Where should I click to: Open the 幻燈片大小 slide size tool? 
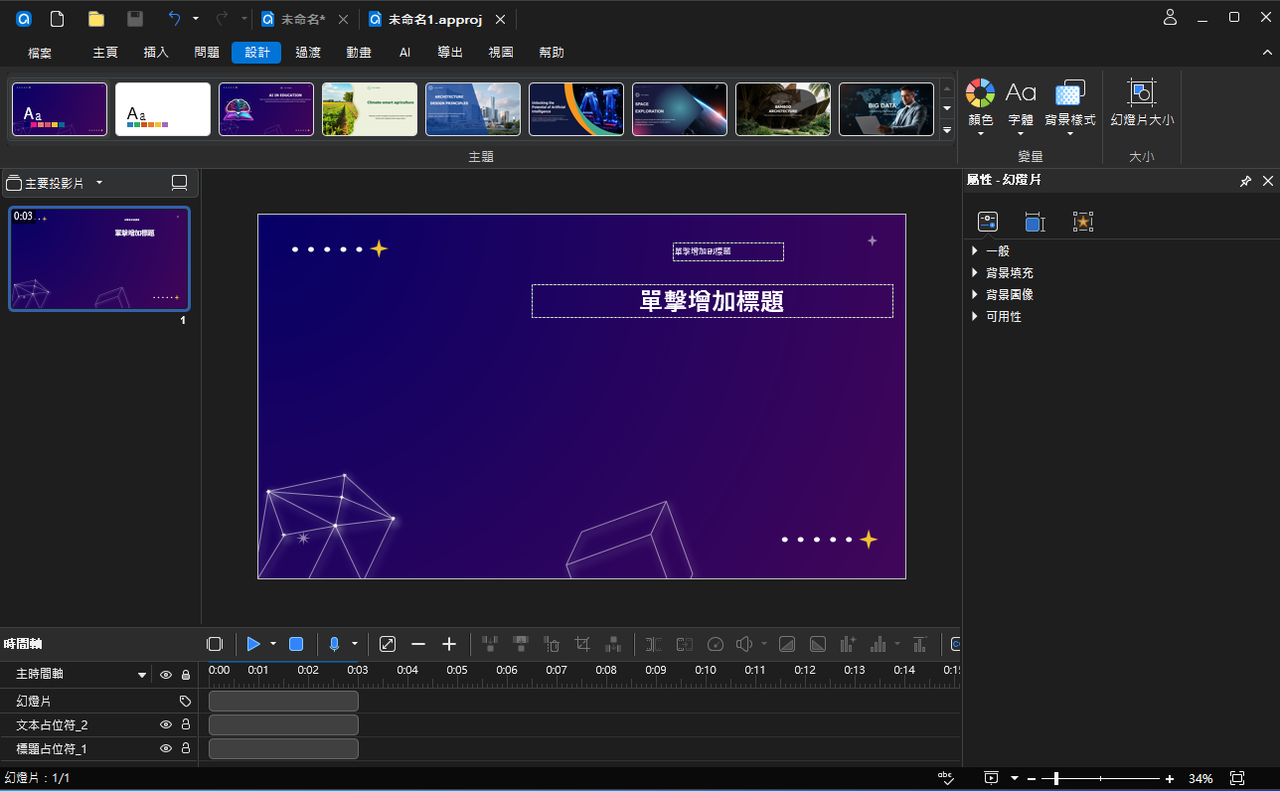pos(1142,103)
